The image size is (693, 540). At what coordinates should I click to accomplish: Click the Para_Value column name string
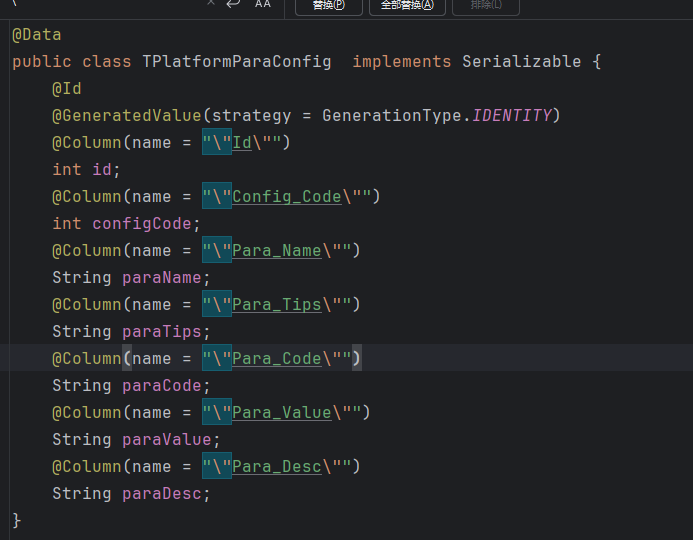282,412
